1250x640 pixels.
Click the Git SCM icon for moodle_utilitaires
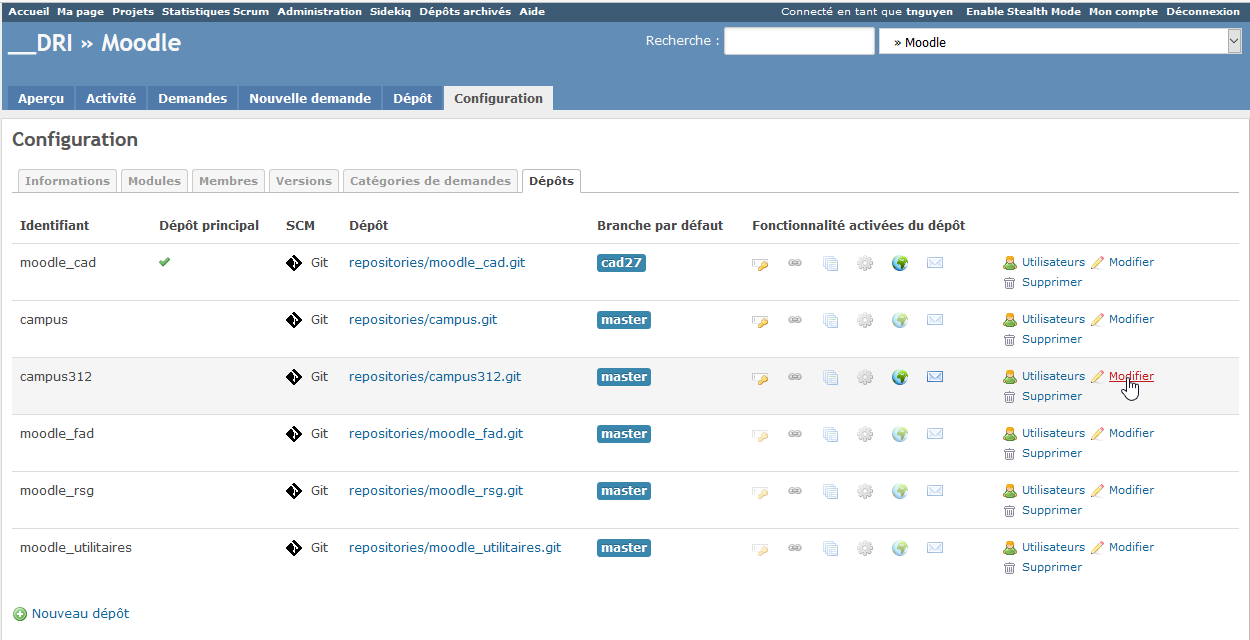pos(294,548)
